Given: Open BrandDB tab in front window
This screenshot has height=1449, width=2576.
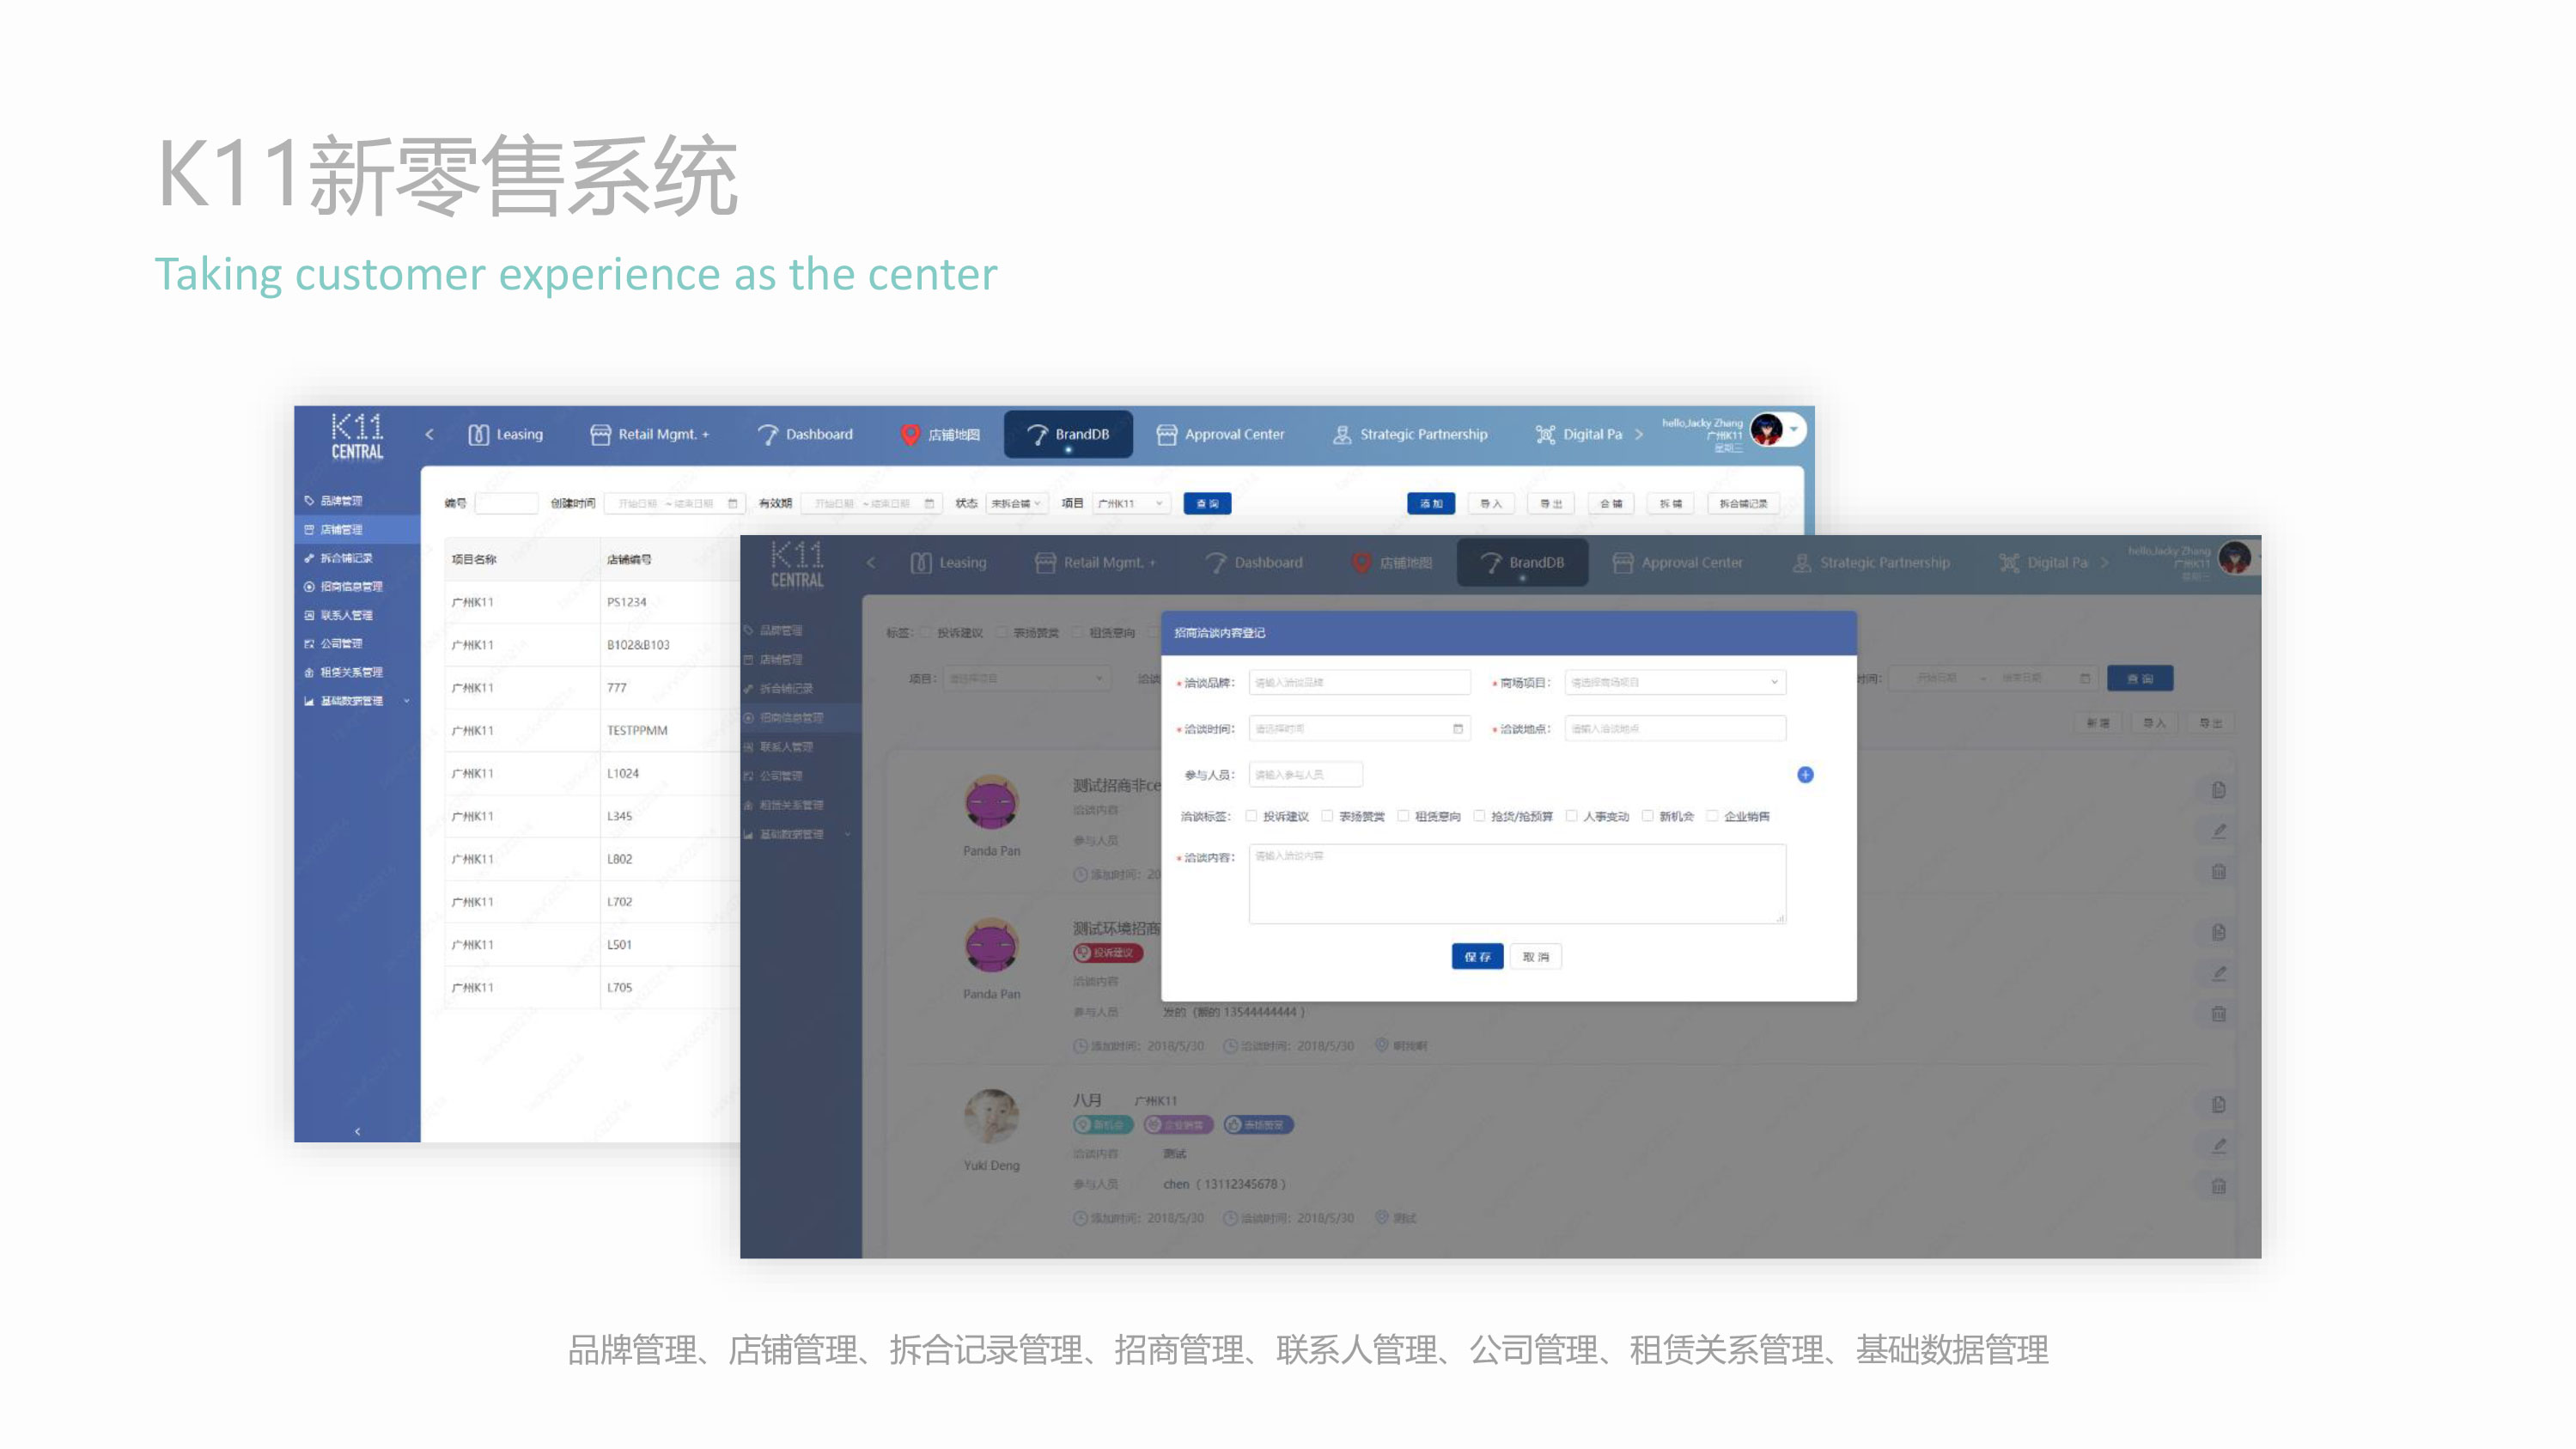Looking at the screenshot, I should pos(1522,562).
